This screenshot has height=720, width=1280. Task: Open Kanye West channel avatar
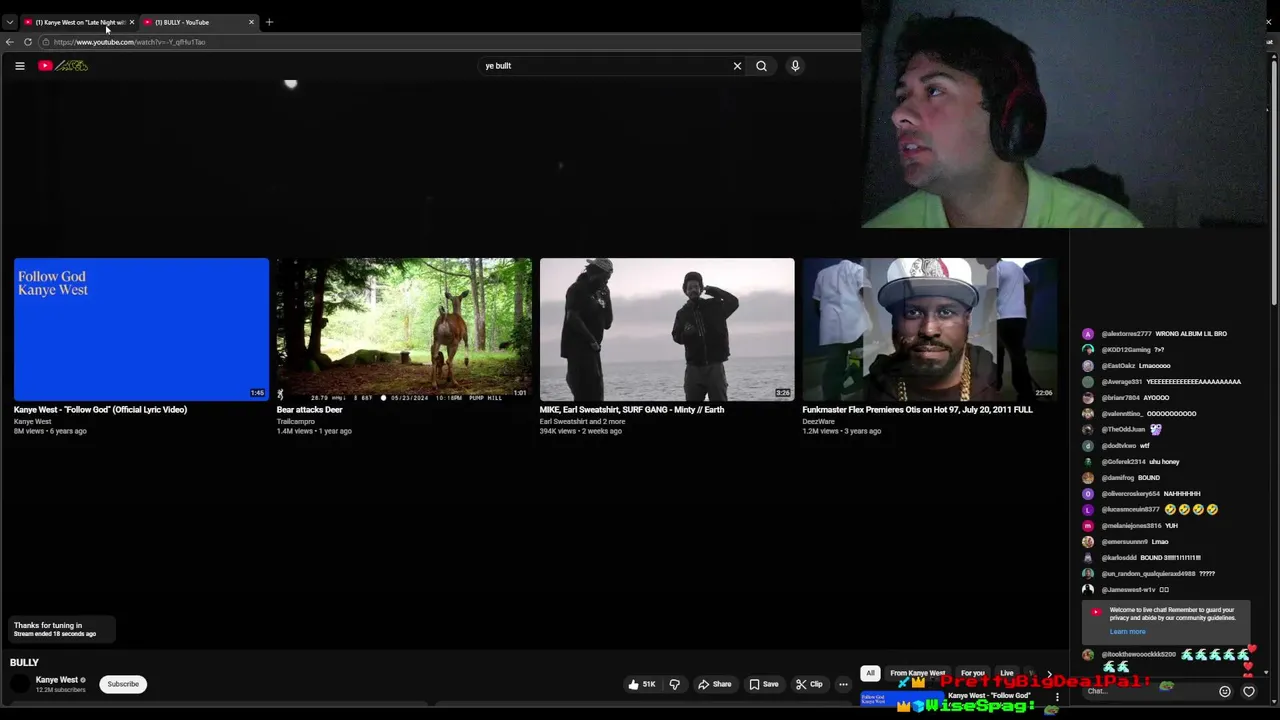[20, 684]
